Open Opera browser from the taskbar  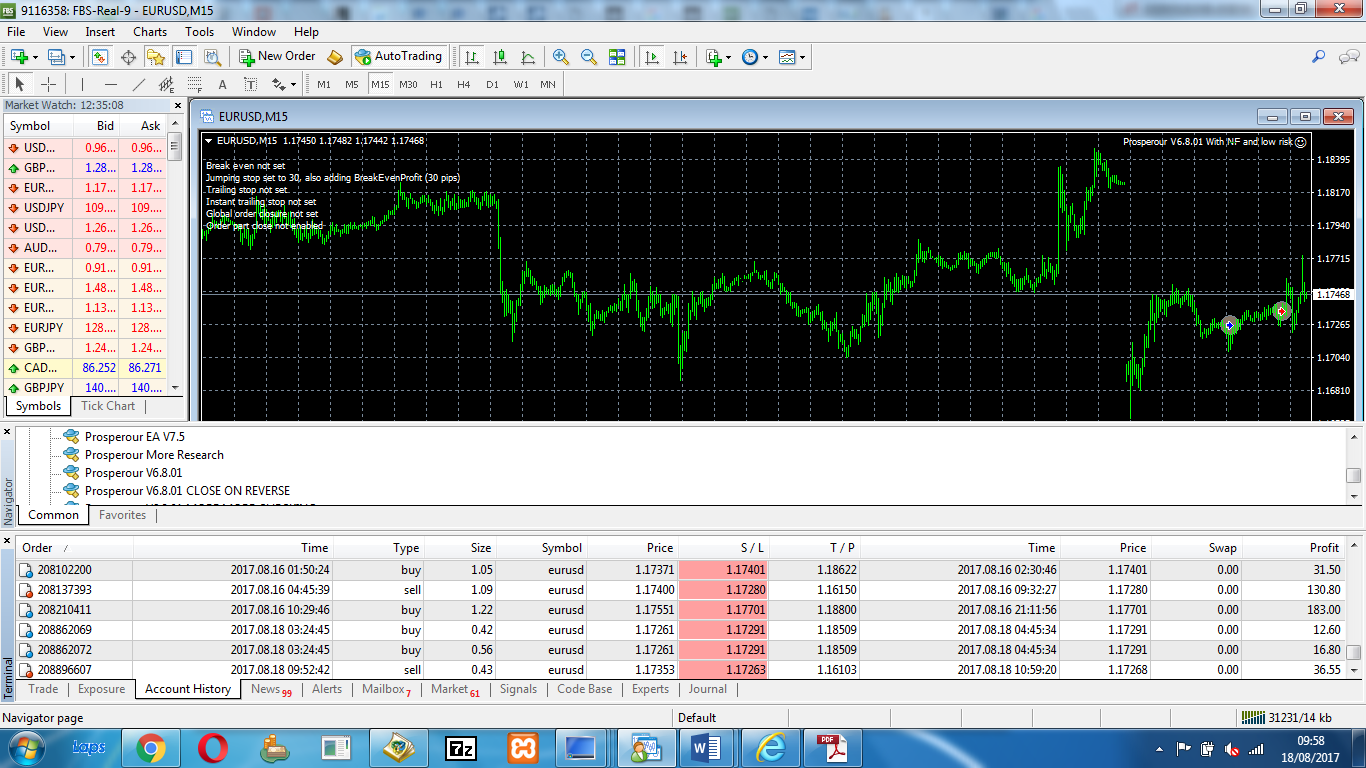(x=212, y=747)
